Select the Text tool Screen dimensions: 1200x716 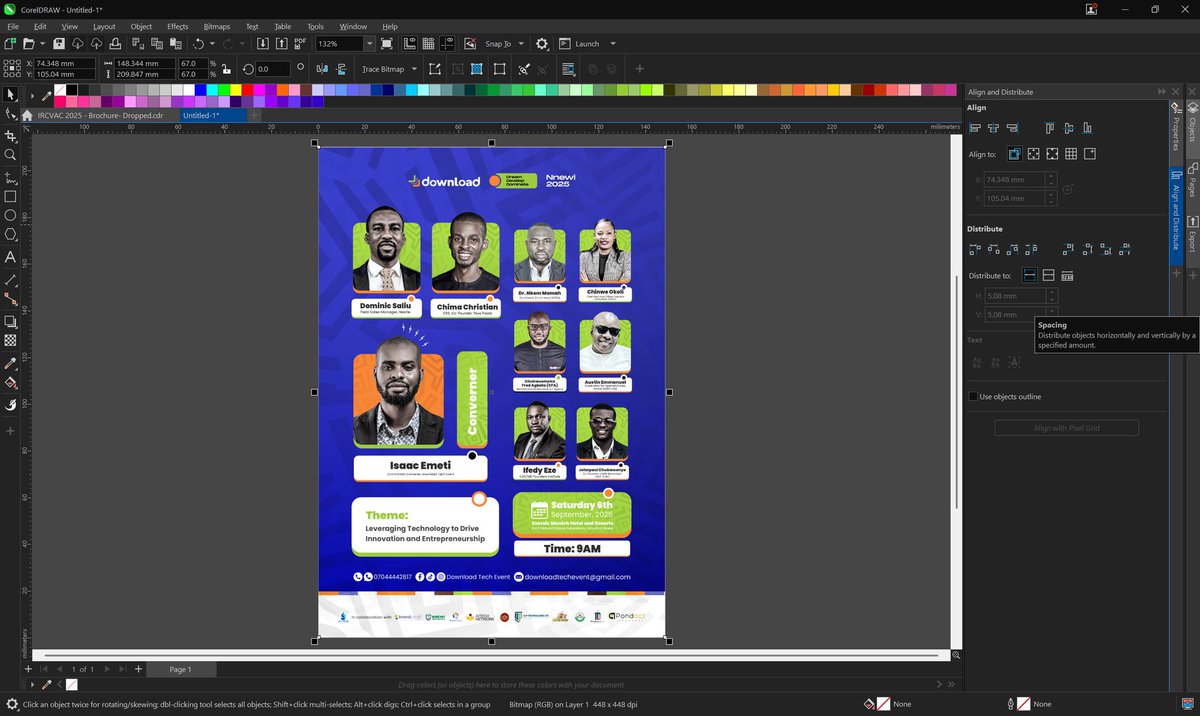[10, 257]
